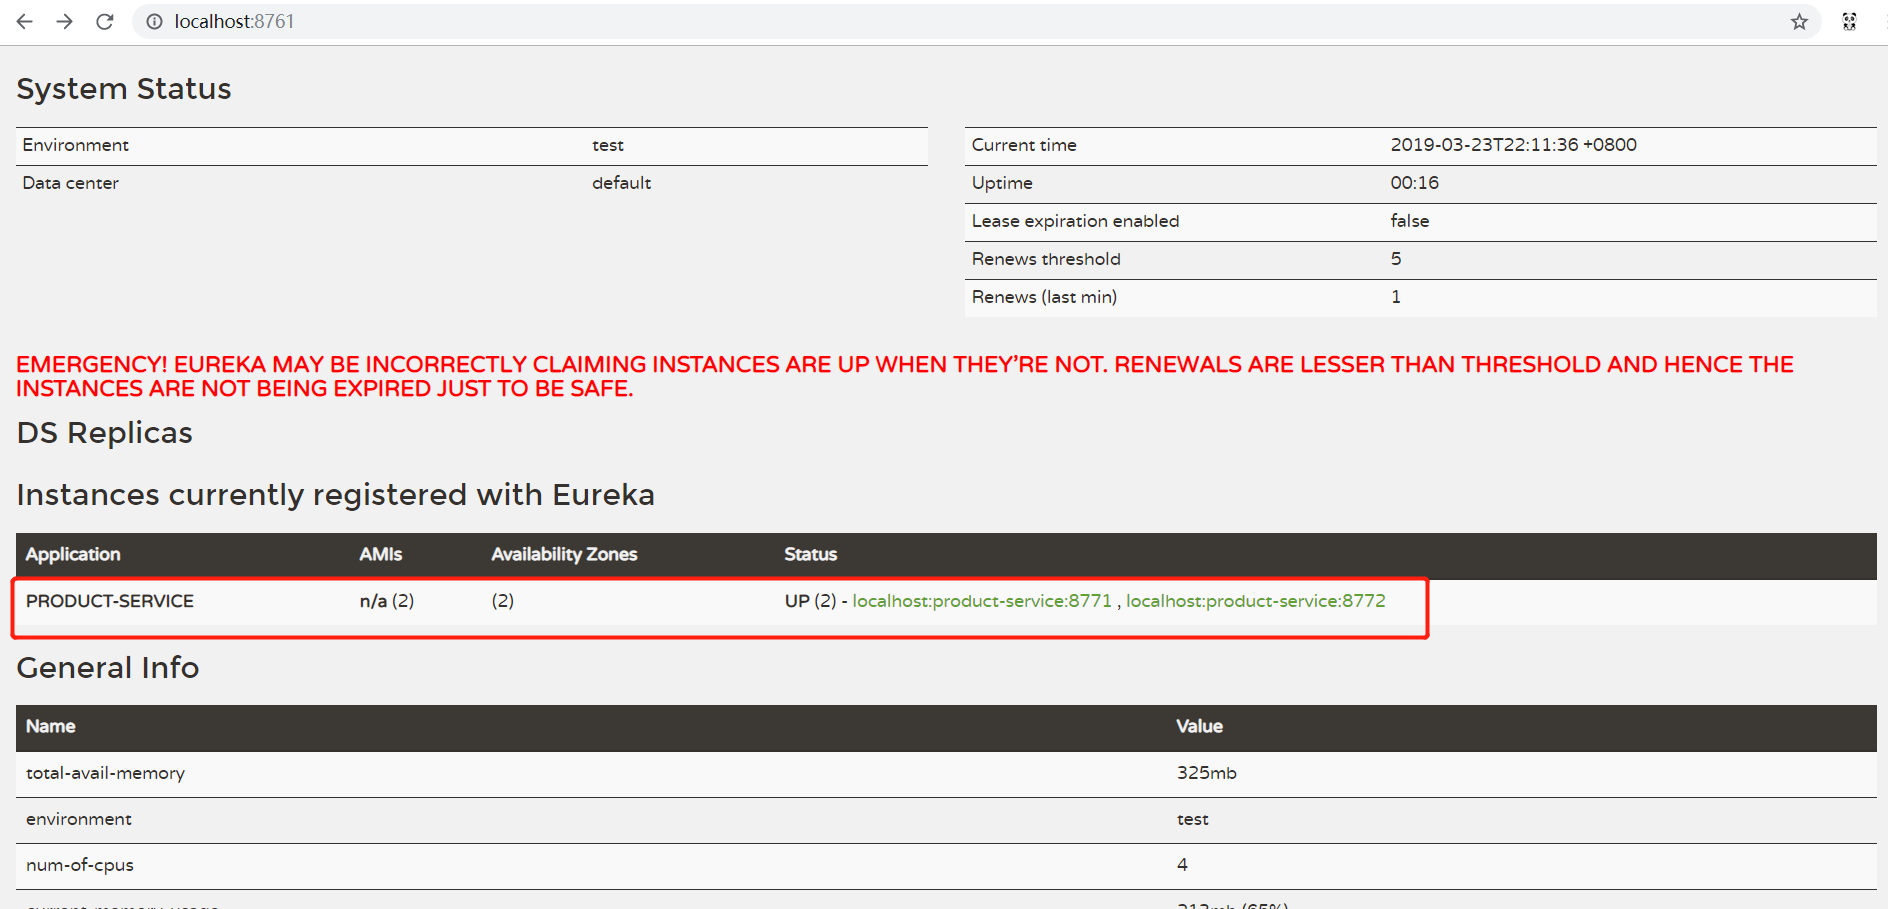
Task: Select the 'false' lease expiration value
Action: [x=1409, y=221]
